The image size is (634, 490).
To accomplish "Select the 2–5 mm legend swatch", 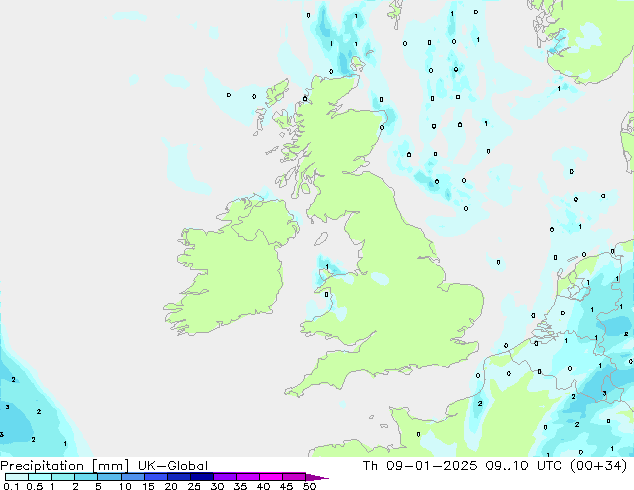I will [x=86, y=477].
